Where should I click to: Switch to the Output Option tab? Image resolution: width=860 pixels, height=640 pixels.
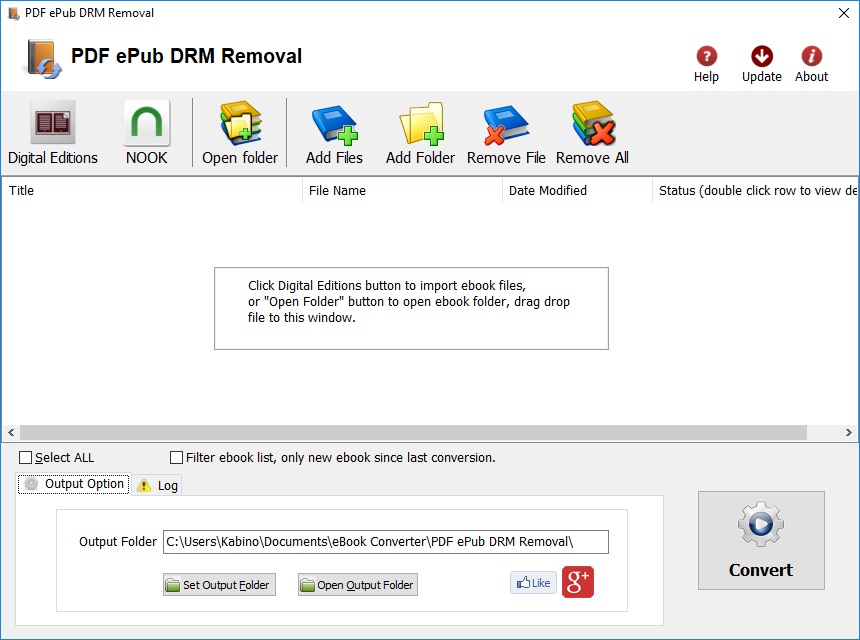pyautogui.click(x=74, y=484)
